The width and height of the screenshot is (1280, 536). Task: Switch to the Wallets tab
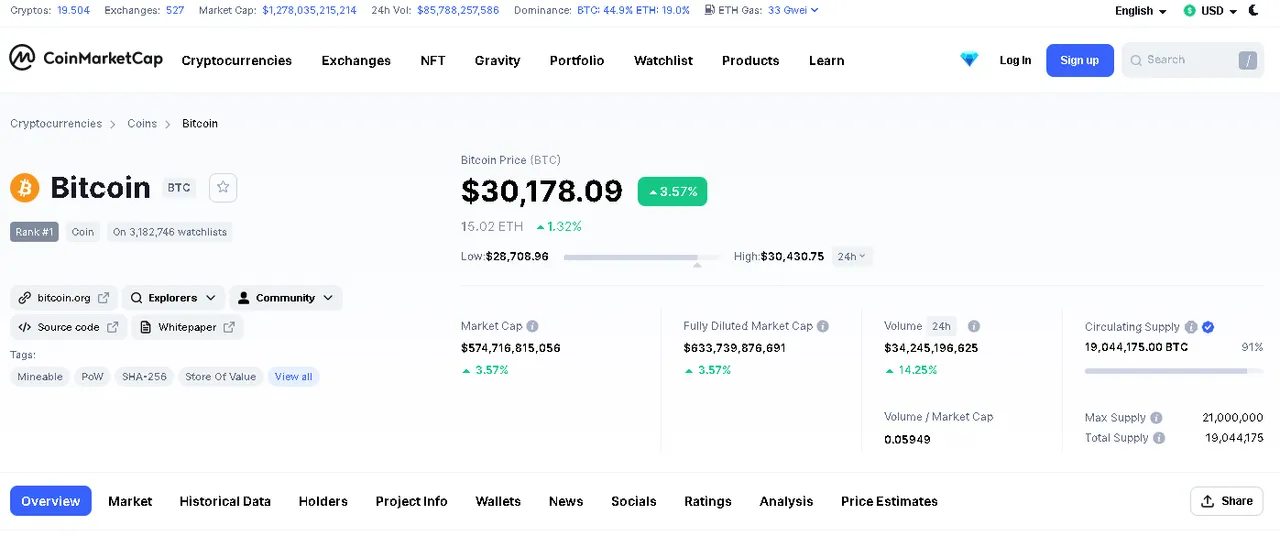point(498,501)
